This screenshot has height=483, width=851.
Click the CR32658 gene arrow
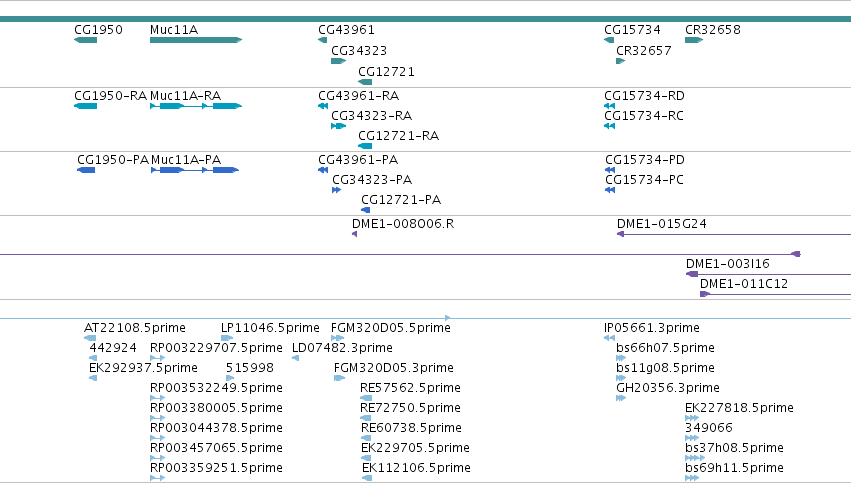coord(694,40)
